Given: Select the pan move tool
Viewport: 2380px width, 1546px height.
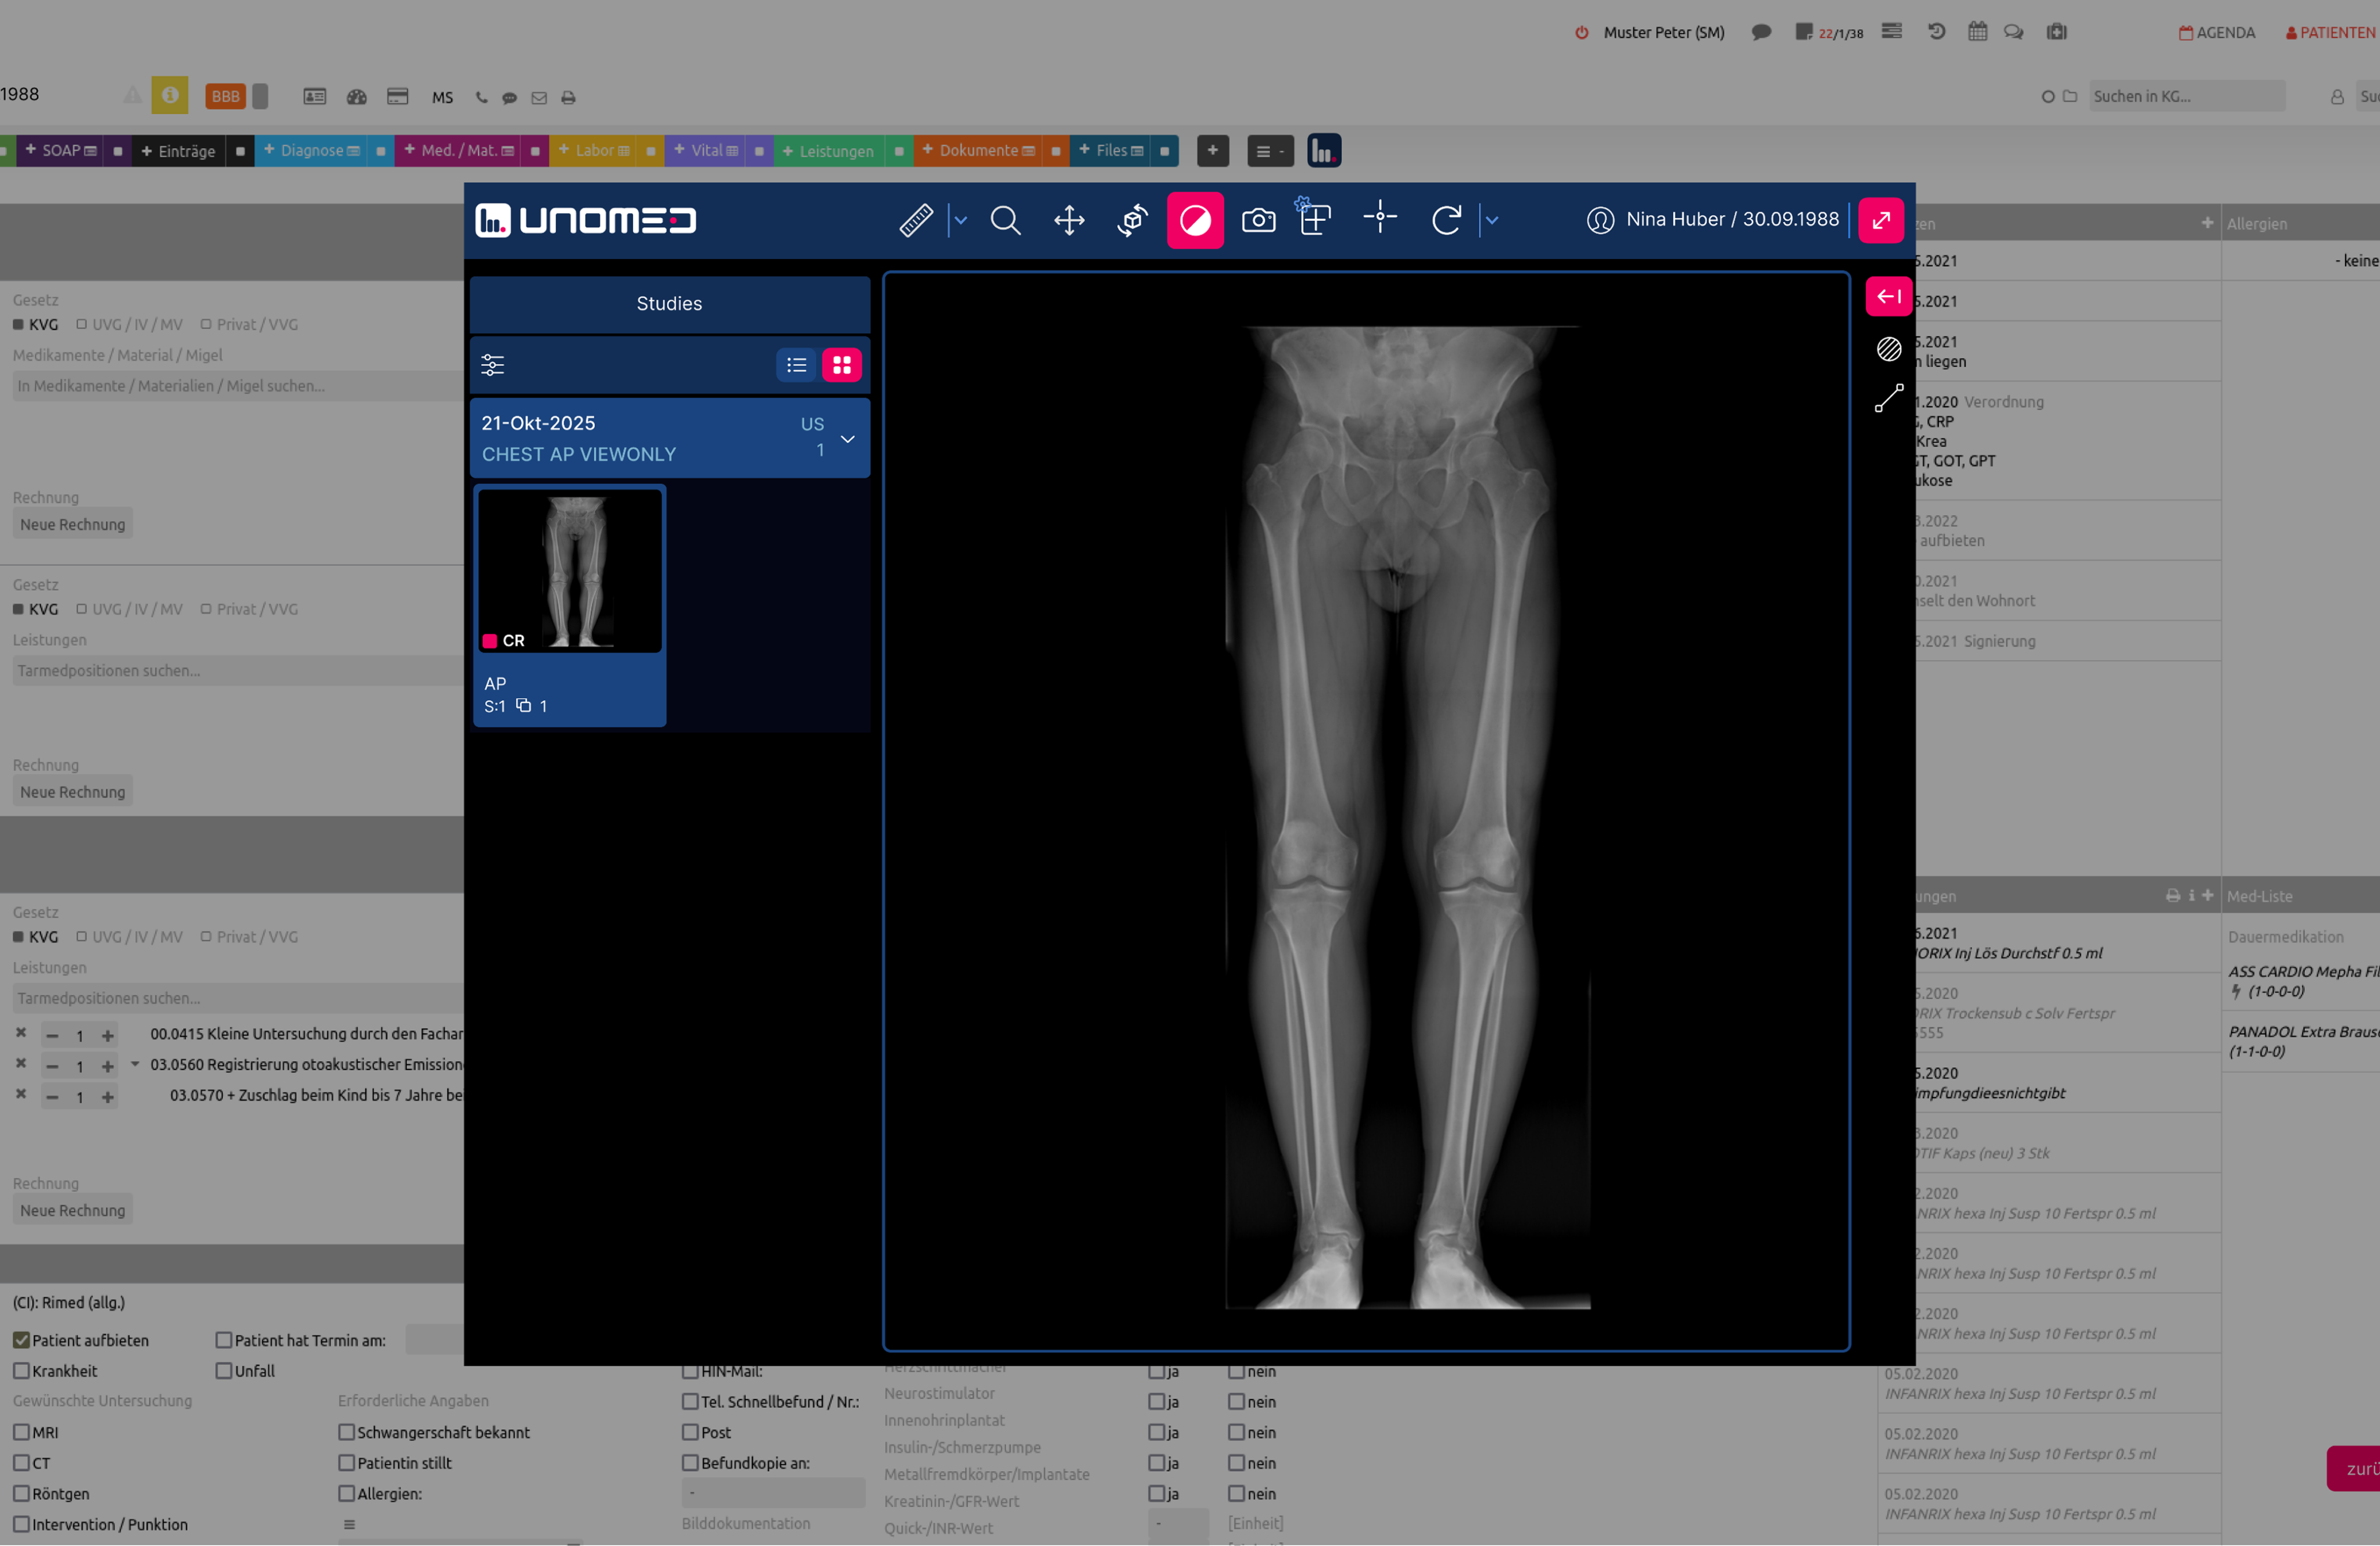Looking at the screenshot, I should point(1069,220).
